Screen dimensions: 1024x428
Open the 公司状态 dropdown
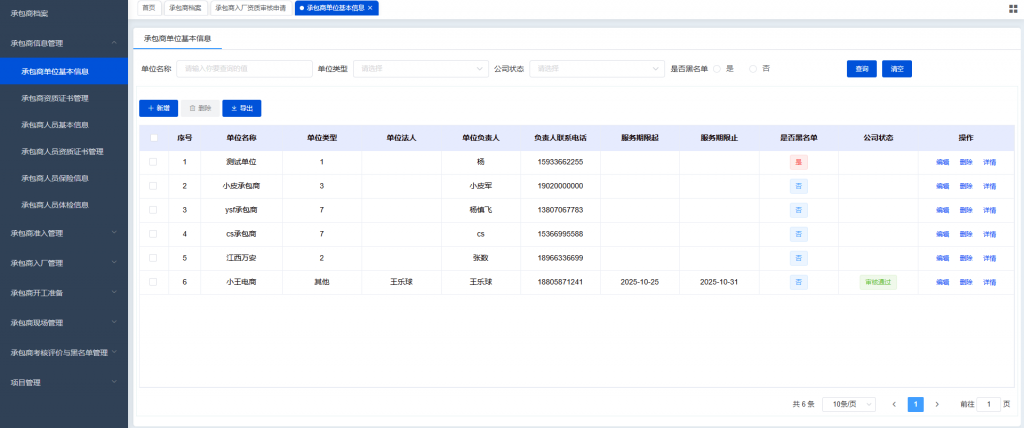[596, 69]
